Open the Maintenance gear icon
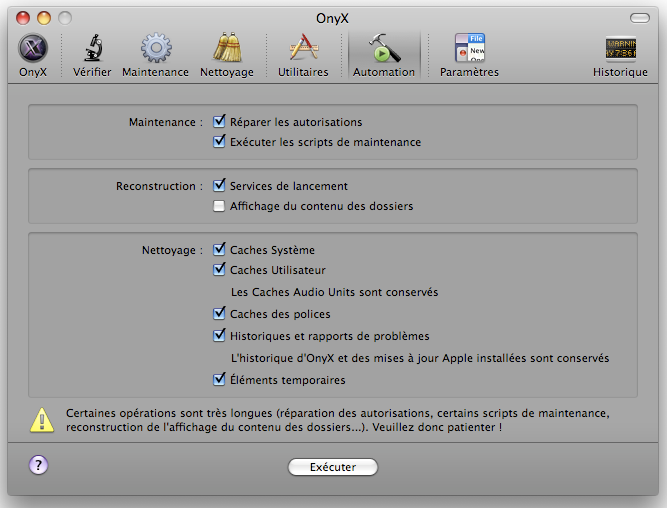The width and height of the screenshot is (667, 508). pyautogui.click(x=156, y=48)
